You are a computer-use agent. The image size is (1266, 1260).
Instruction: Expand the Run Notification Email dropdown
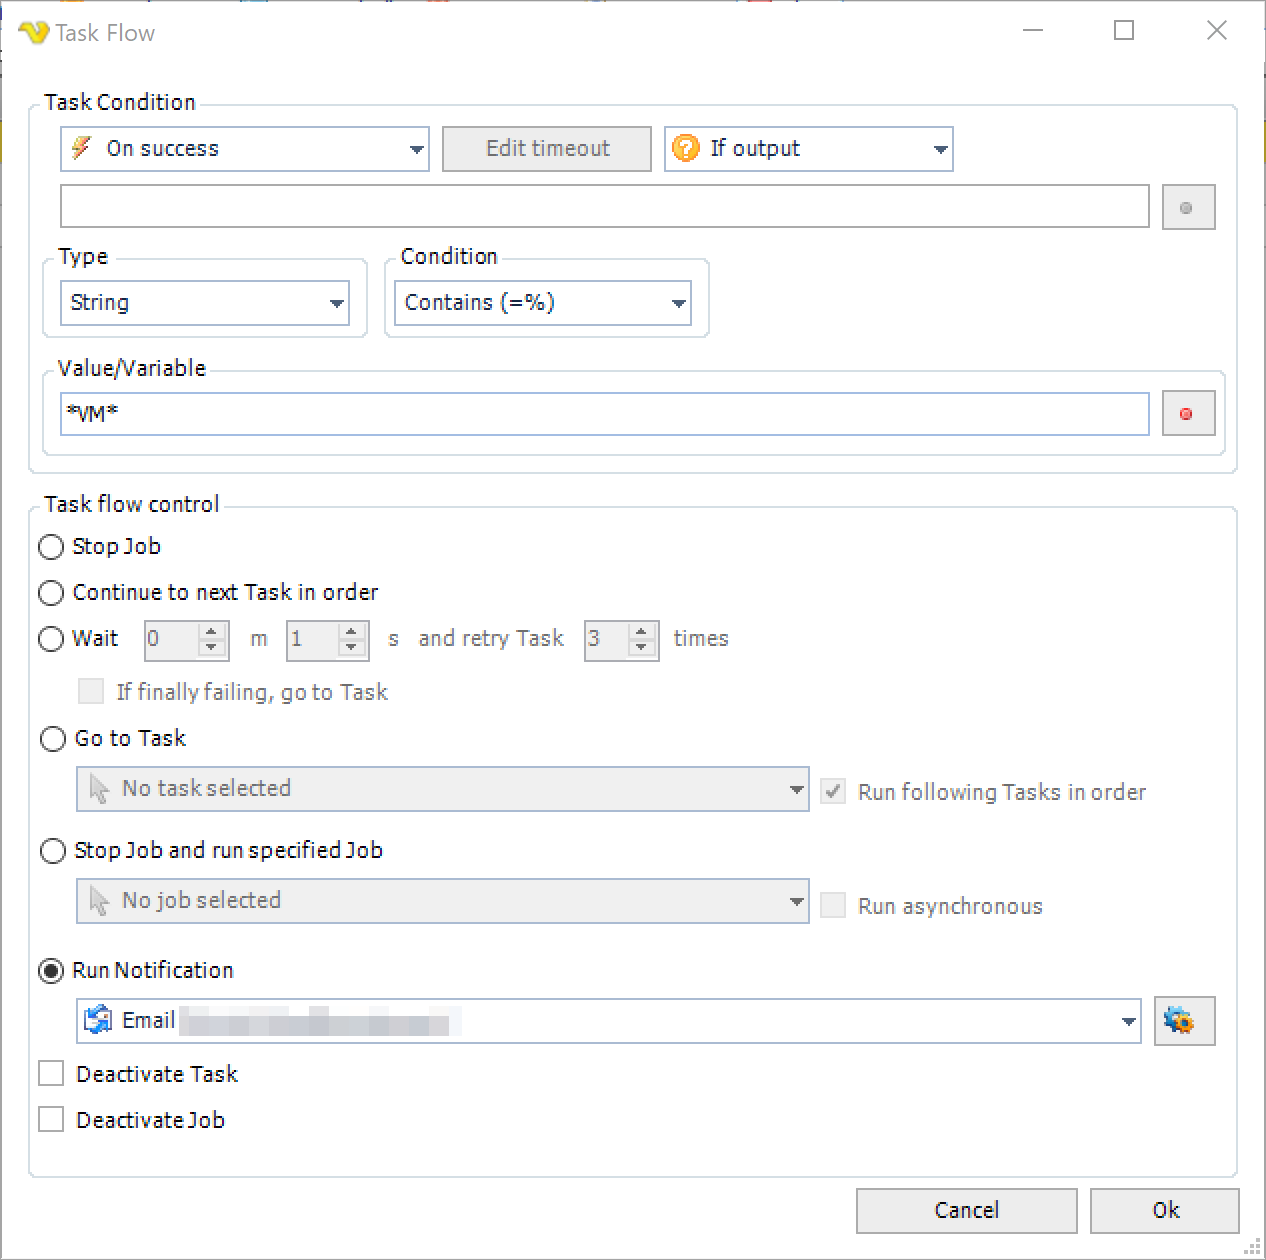pyautogui.click(x=1128, y=1021)
